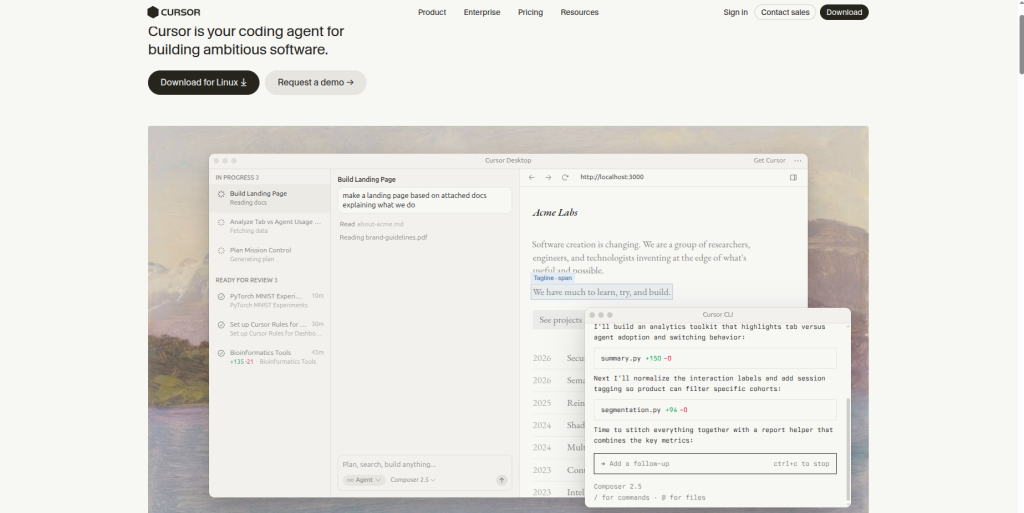Click Download for Linux button
This screenshot has width=1024, height=513.
(x=204, y=82)
